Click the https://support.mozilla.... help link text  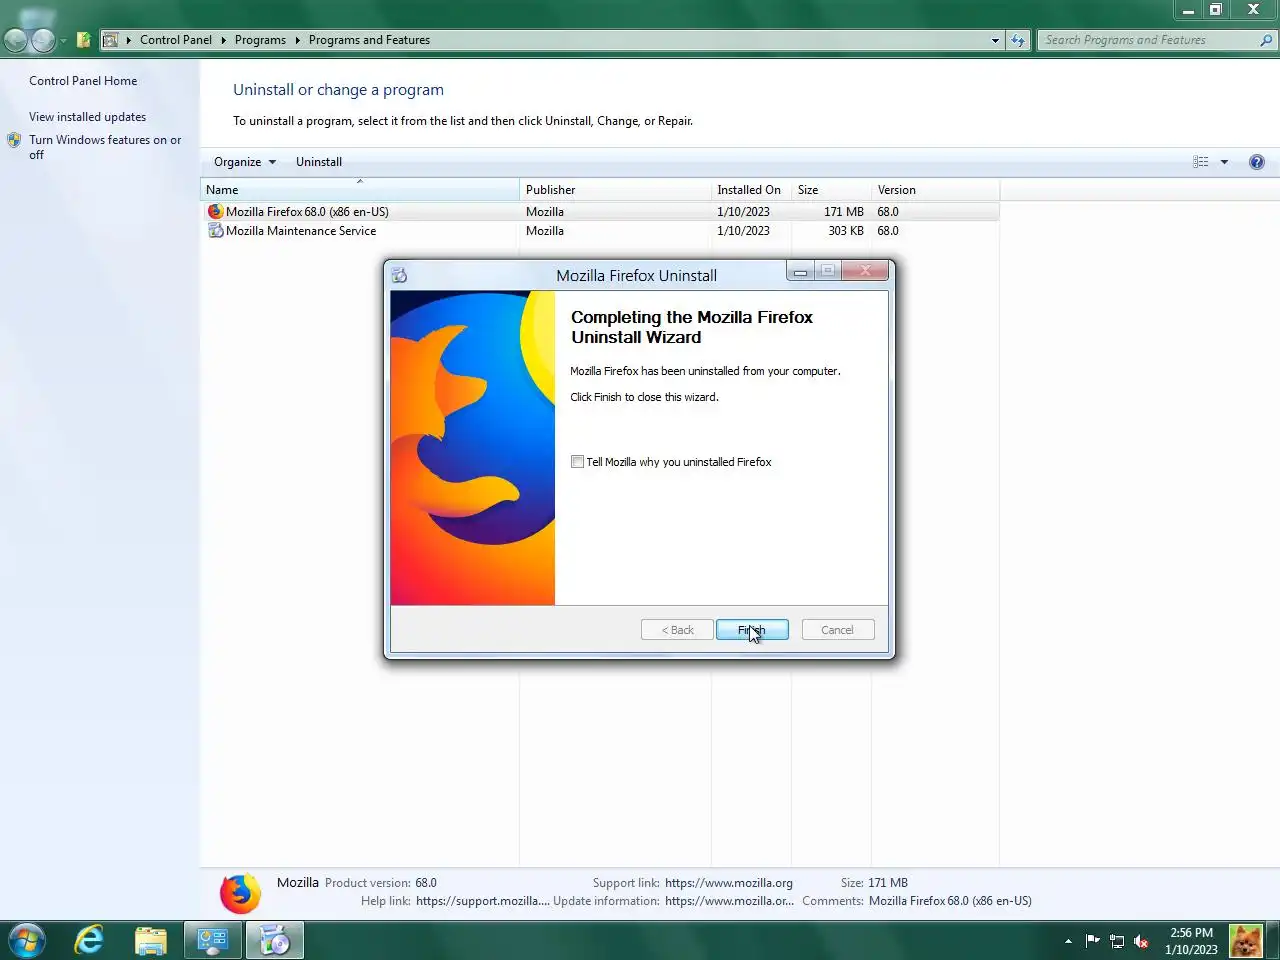tap(483, 901)
